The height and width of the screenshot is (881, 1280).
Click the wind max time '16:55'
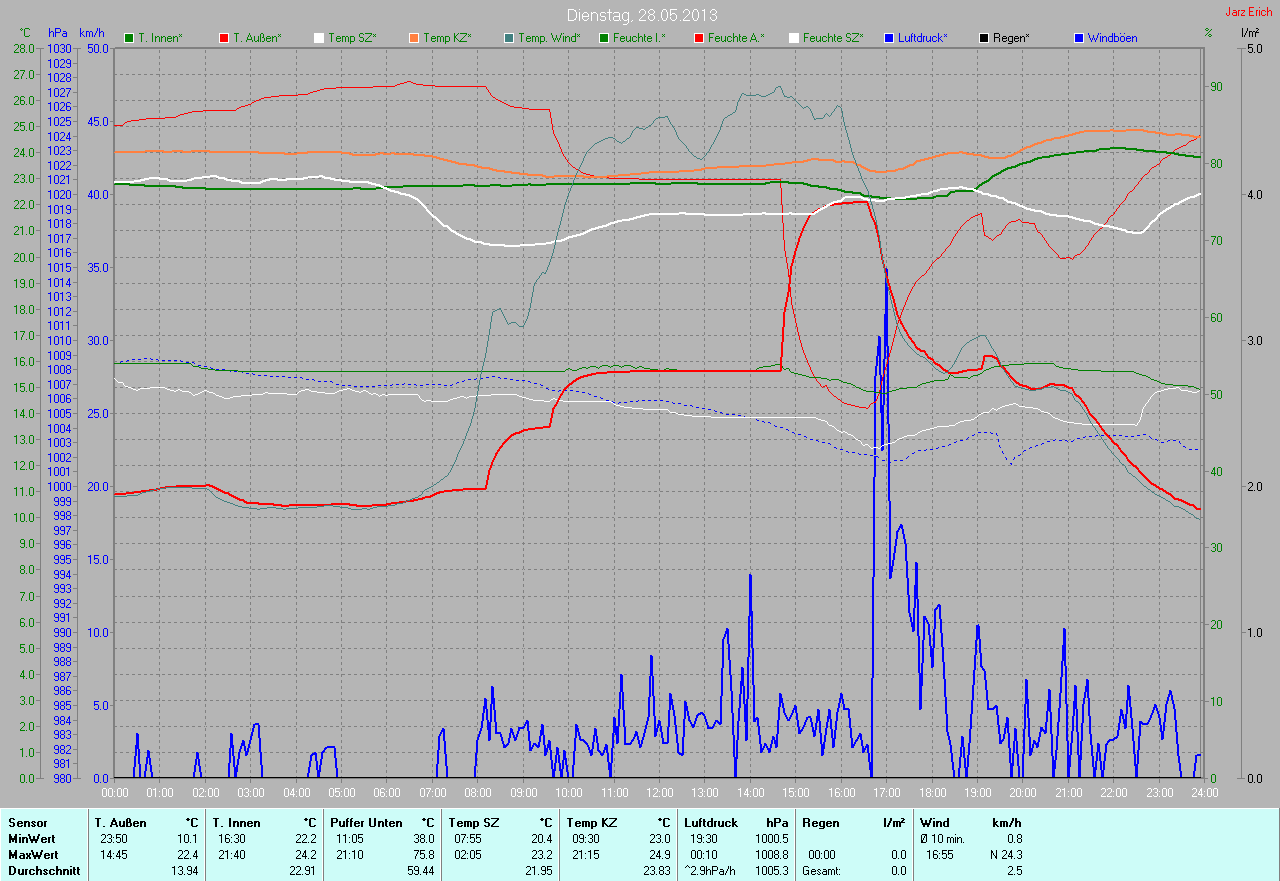click(x=940, y=855)
